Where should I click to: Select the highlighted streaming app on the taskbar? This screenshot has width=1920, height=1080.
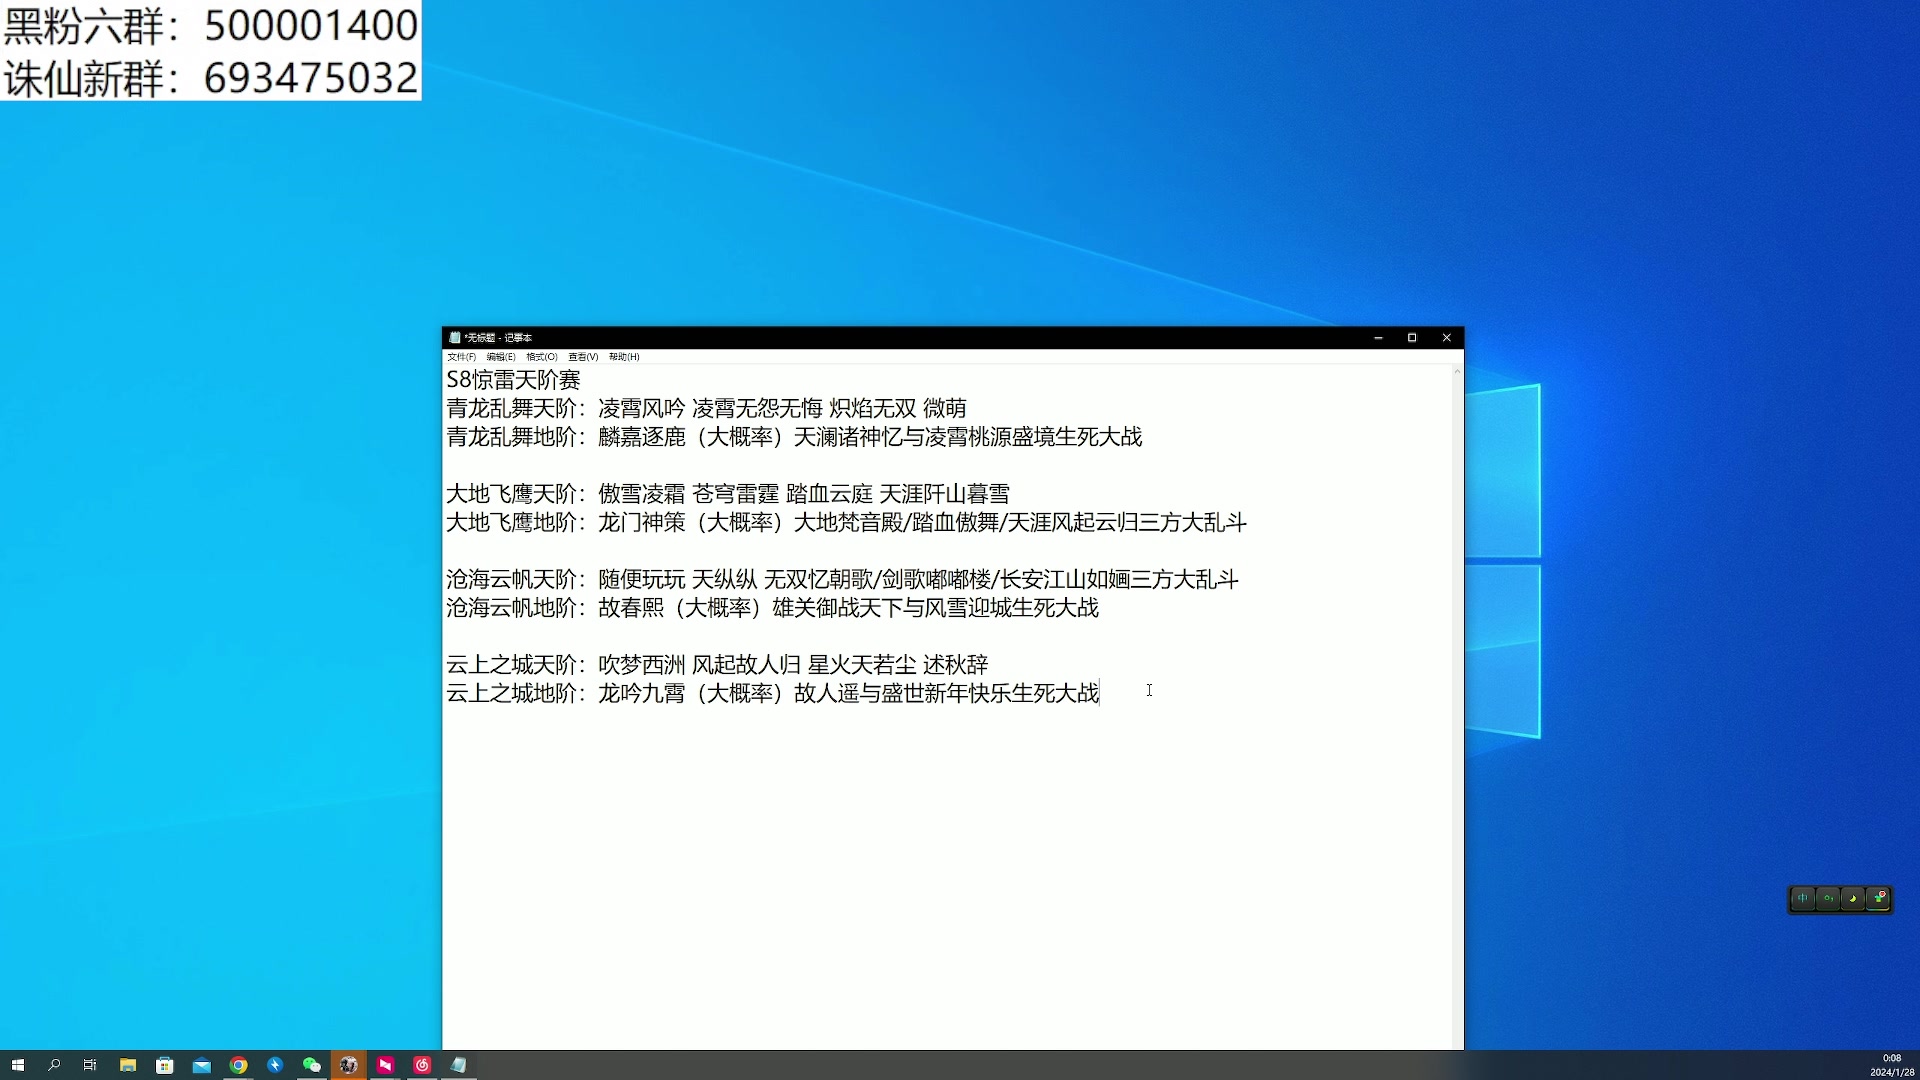point(348,1065)
